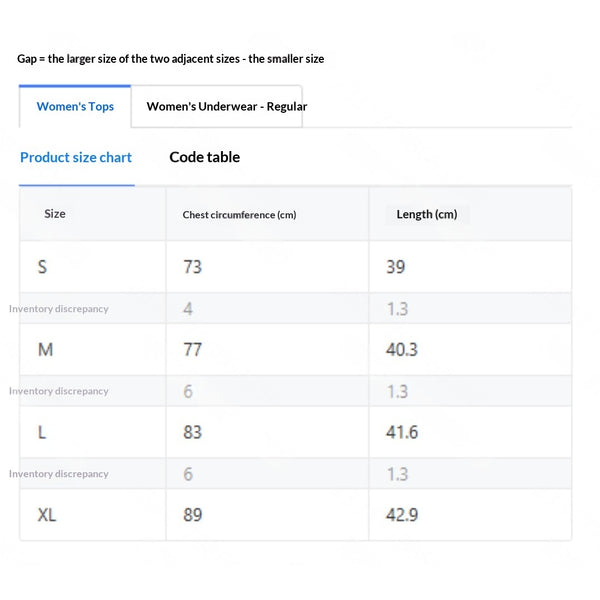Click the first Inventory discrepancy label
Screen dimensions: 600x600
59,309
